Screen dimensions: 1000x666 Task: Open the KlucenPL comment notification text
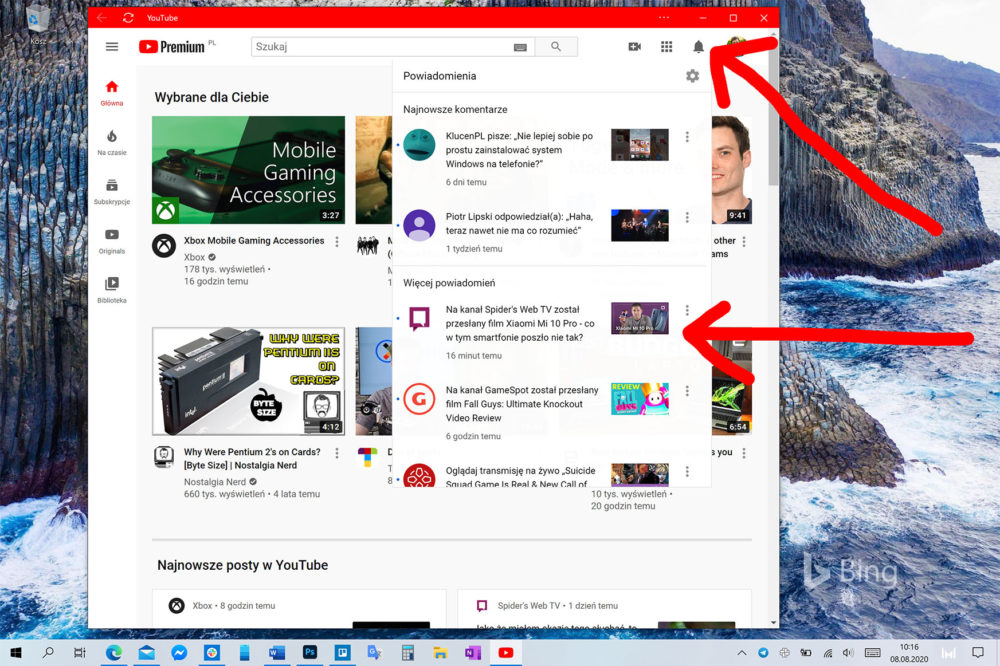click(x=519, y=150)
